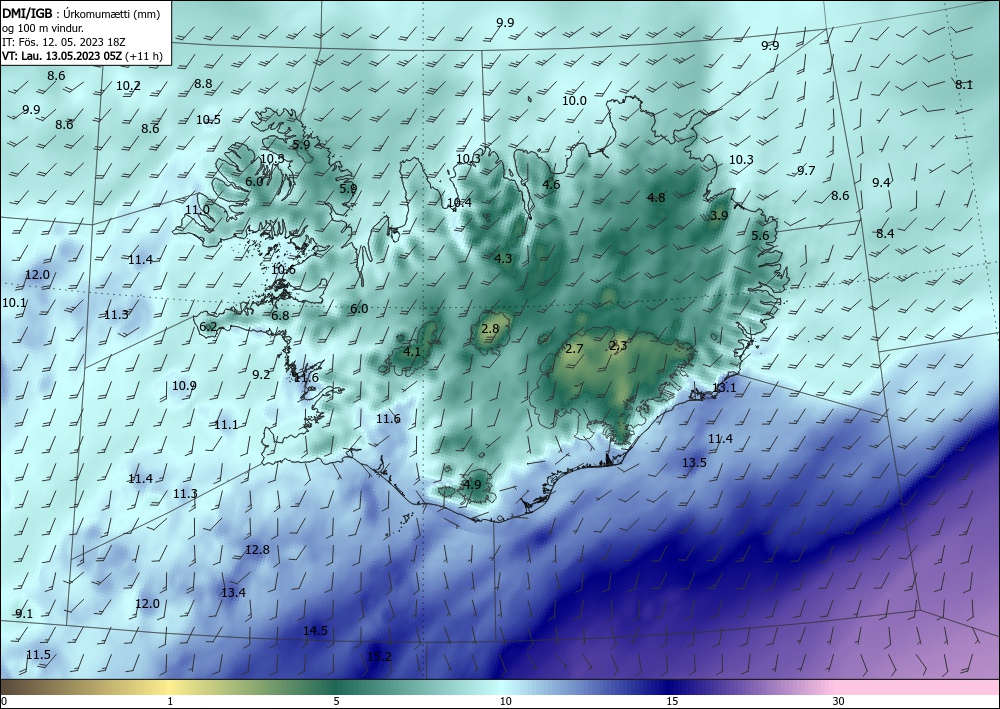Click the 2.8 value label
Screen dimensions: 1000x709
pyautogui.click(x=490, y=329)
